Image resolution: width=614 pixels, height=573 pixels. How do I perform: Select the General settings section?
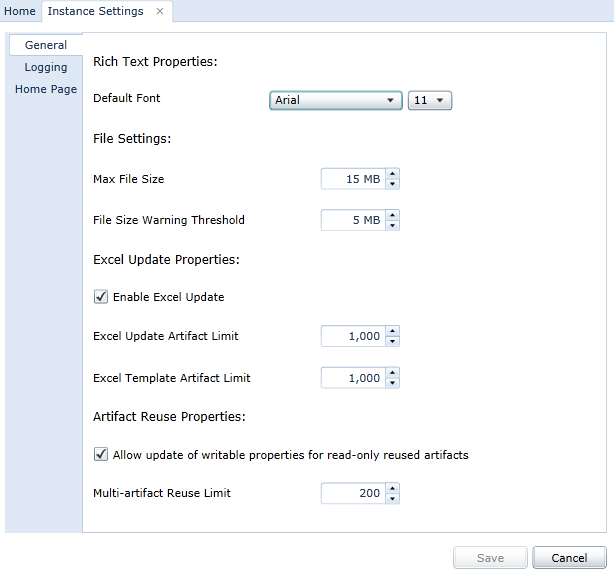46,45
